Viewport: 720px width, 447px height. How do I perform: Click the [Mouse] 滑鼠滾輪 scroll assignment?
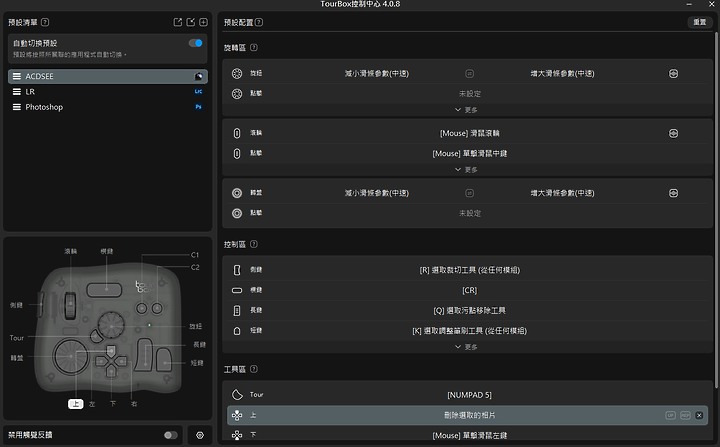tap(469, 133)
